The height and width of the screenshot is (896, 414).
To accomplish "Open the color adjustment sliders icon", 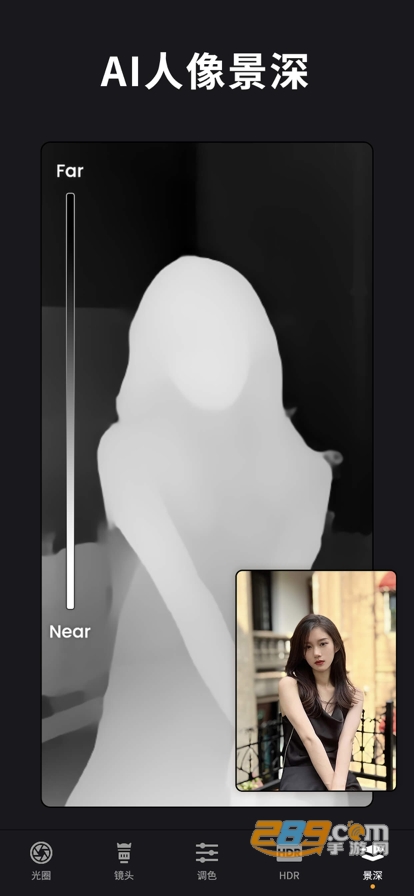I will pyautogui.click(x=206, y=853).
